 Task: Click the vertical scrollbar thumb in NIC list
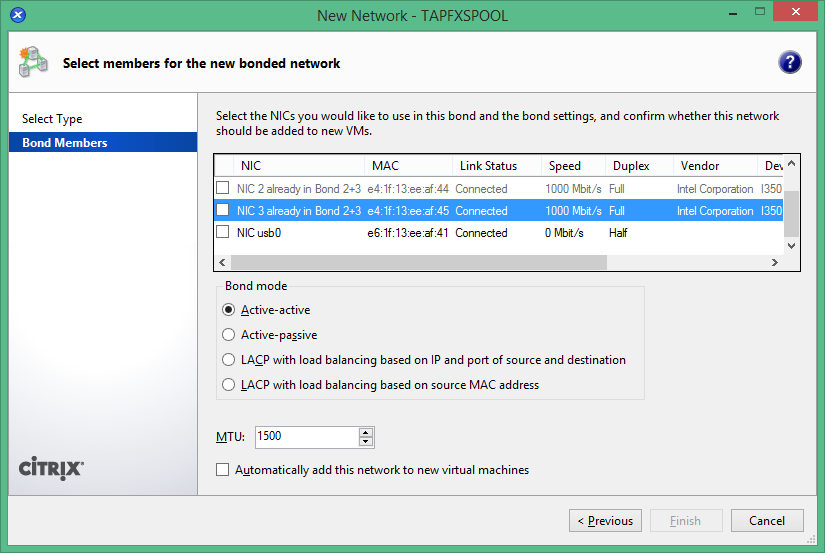[x=791, y=214]
